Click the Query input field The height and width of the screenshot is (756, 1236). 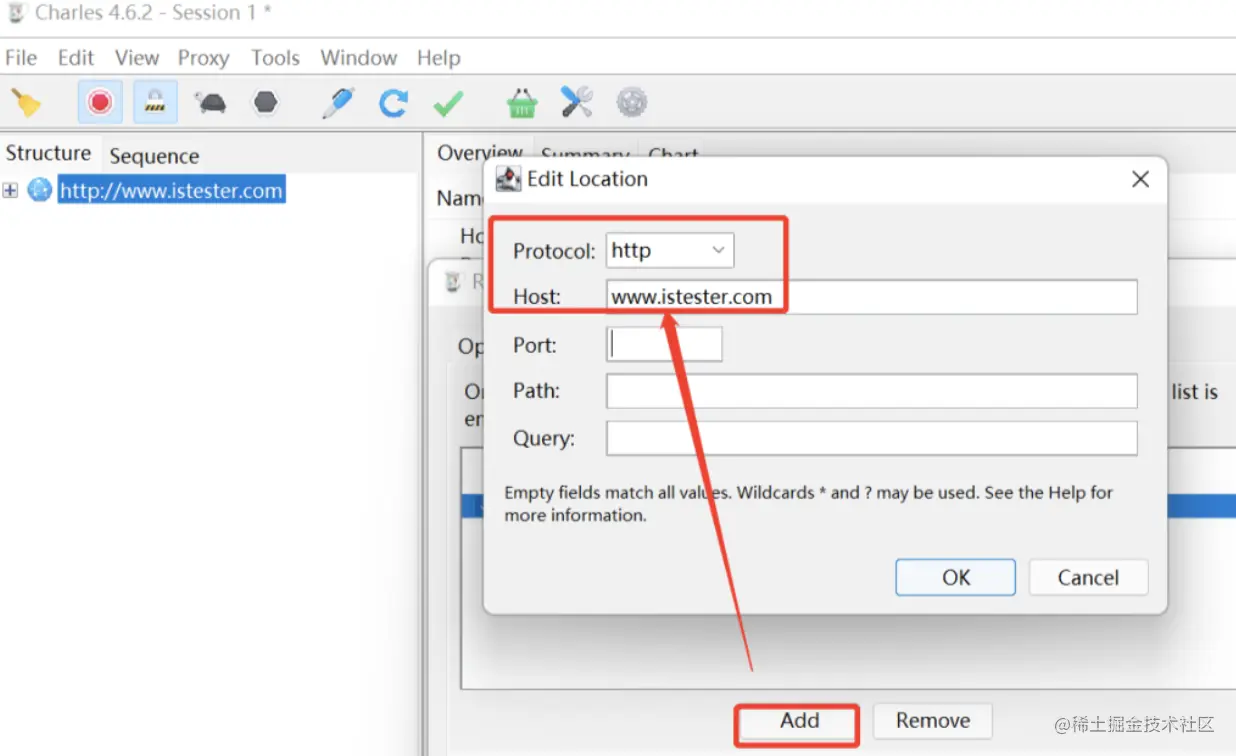[x=872, y=438]
